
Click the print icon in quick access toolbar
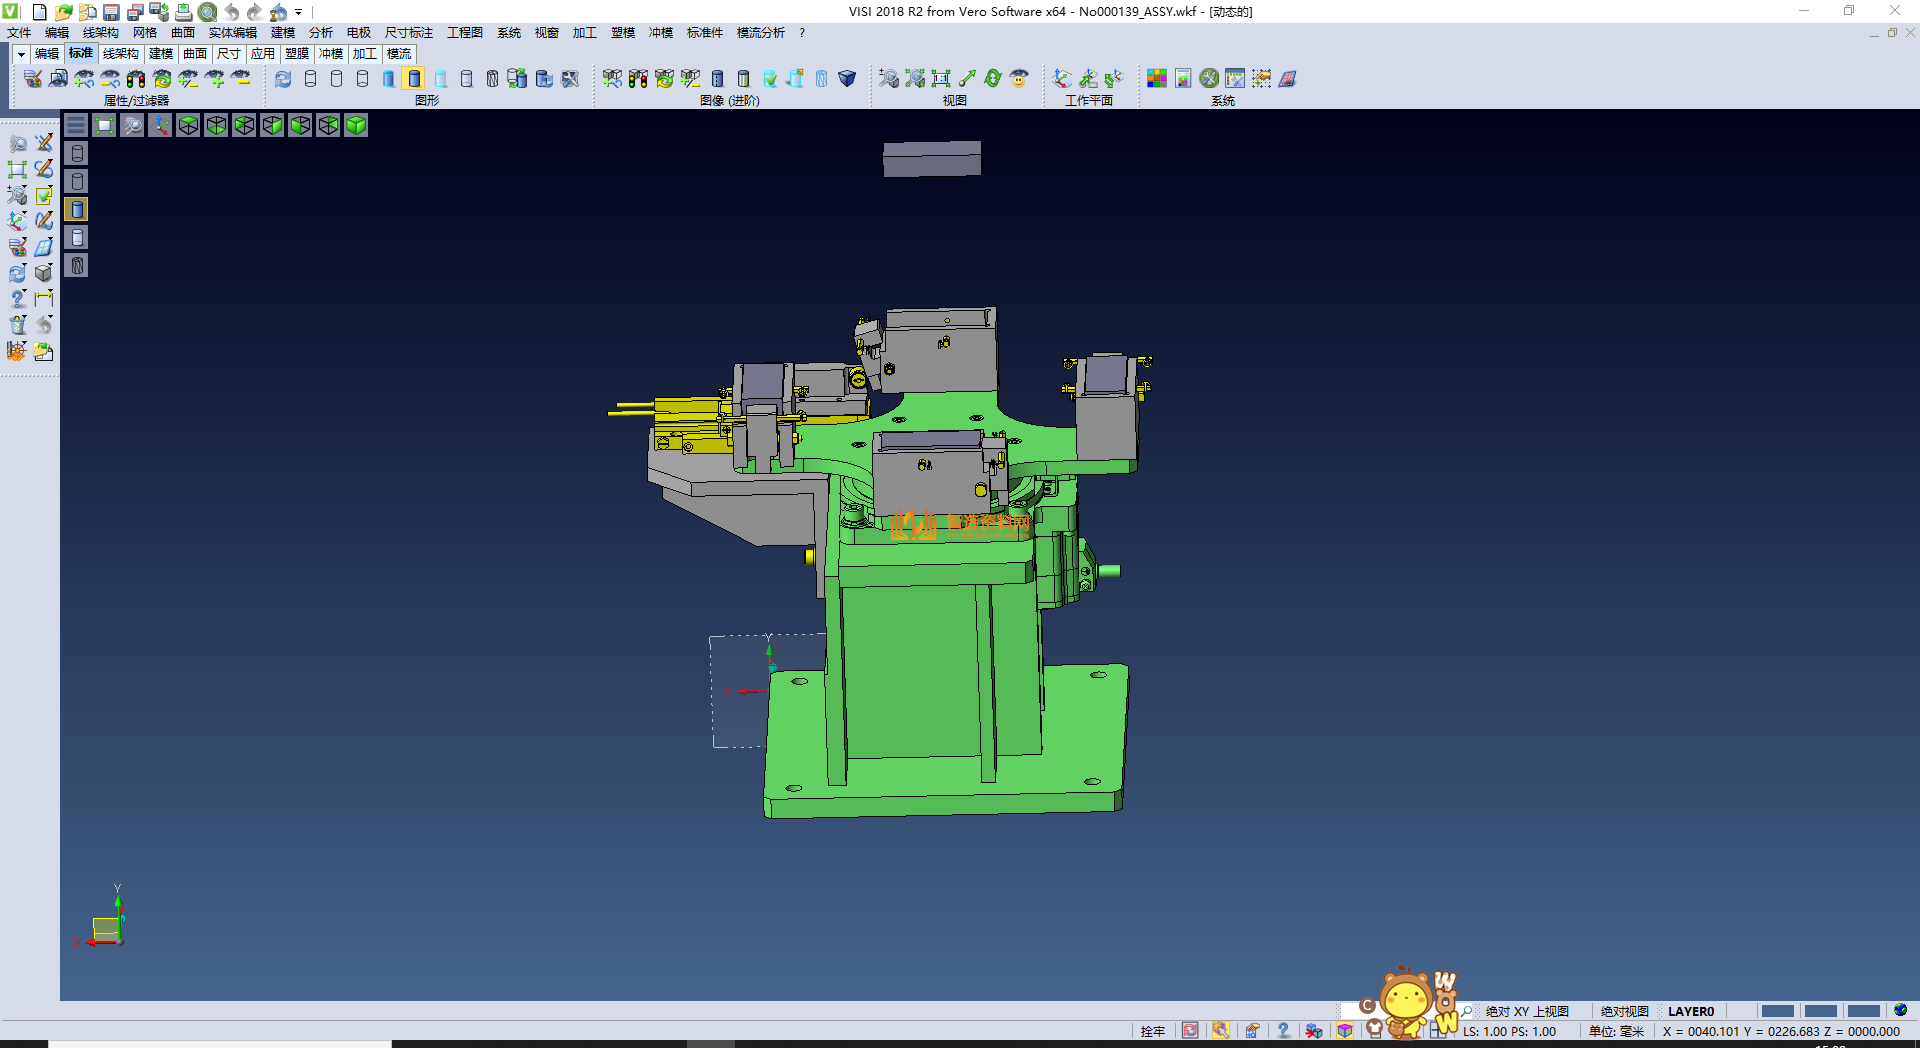click(183, 12)
